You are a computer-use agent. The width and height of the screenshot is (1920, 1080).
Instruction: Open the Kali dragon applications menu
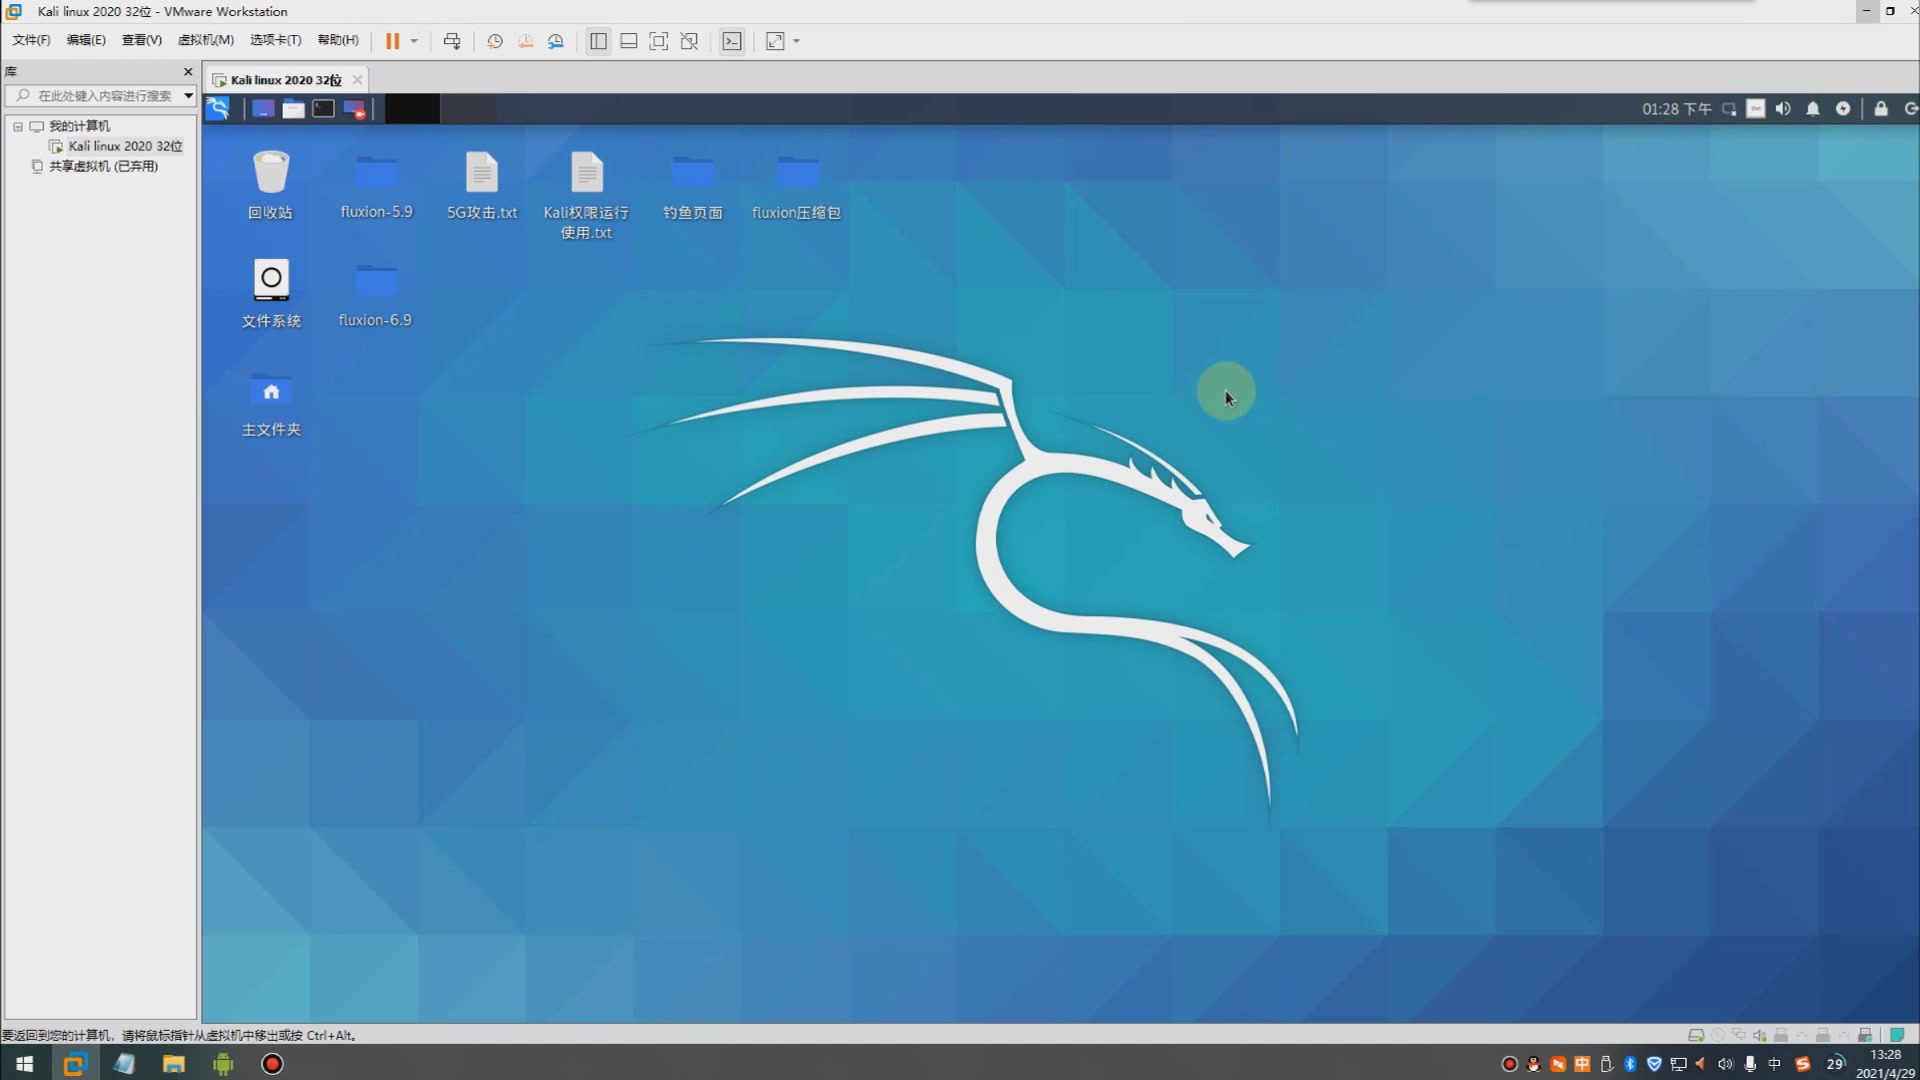[218, 109]
